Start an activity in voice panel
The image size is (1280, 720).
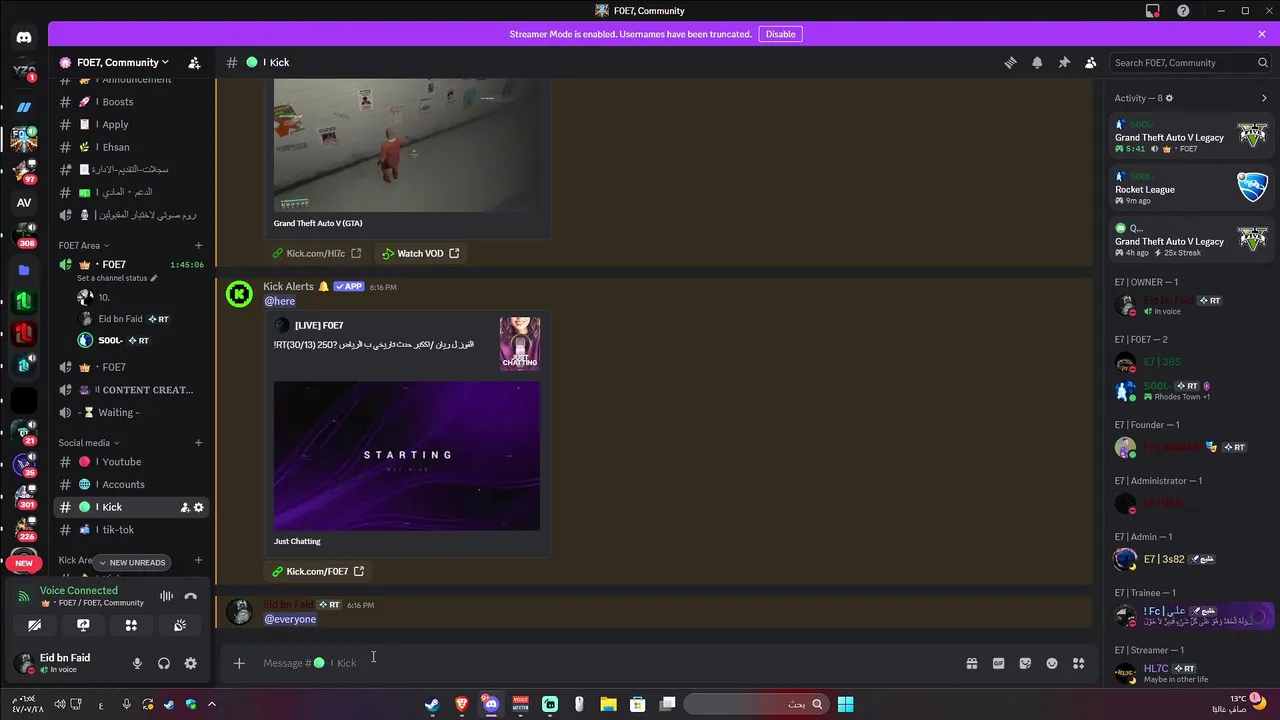click(131, 625)
